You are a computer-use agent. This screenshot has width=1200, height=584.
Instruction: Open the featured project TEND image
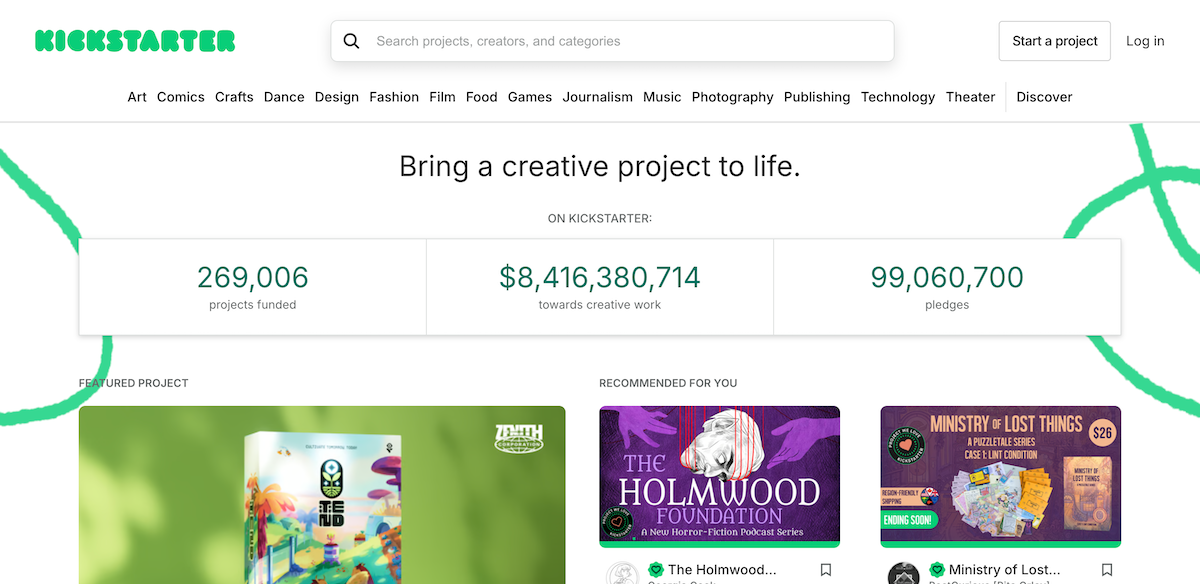(x=322, y=495)
